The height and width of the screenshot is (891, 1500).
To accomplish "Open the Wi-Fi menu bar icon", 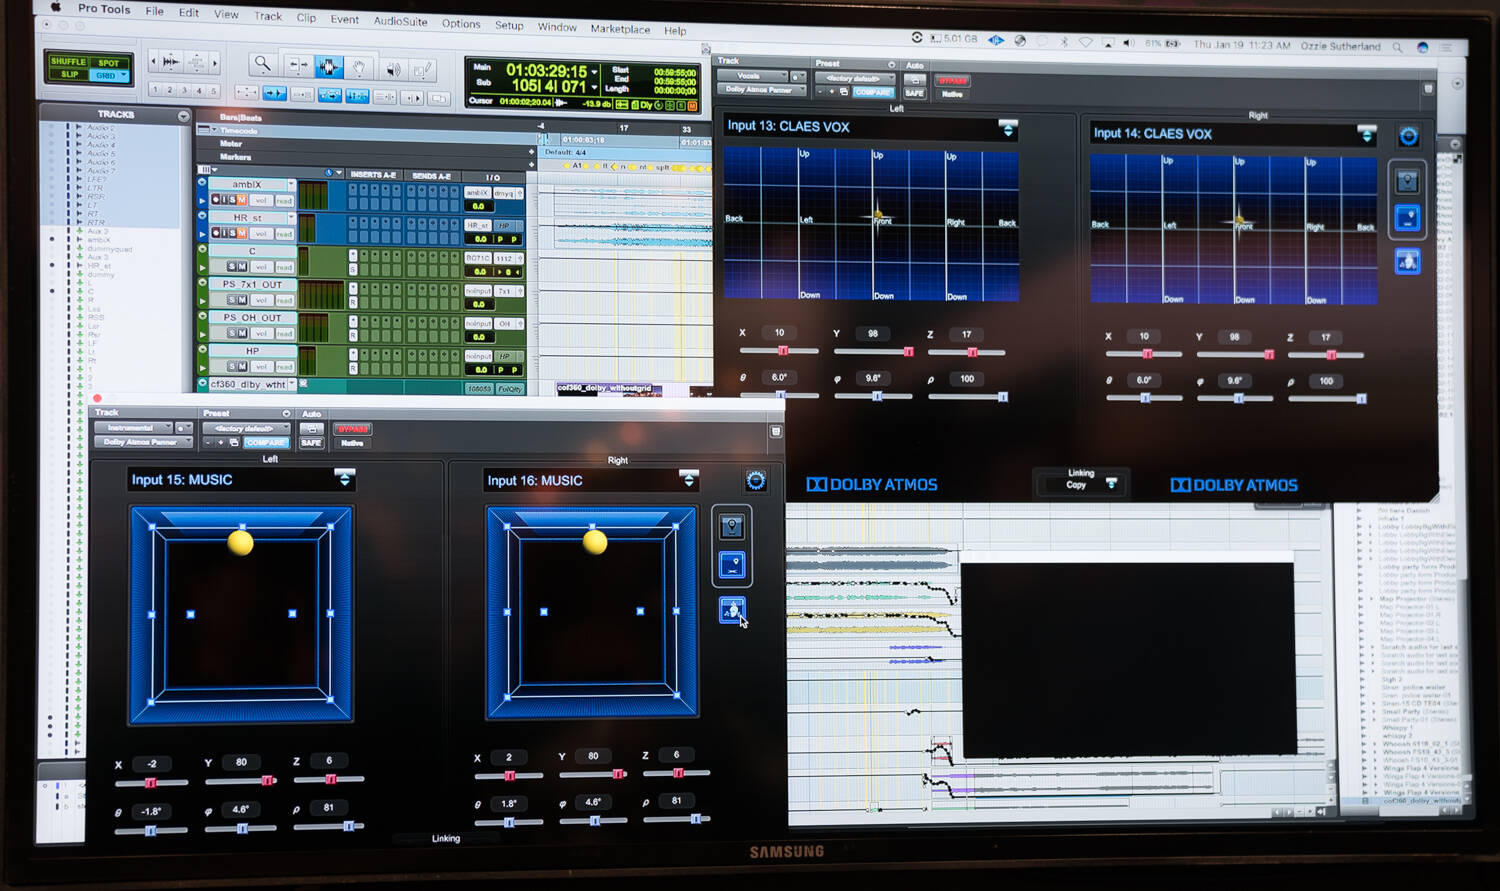I will click(1086, 42).
